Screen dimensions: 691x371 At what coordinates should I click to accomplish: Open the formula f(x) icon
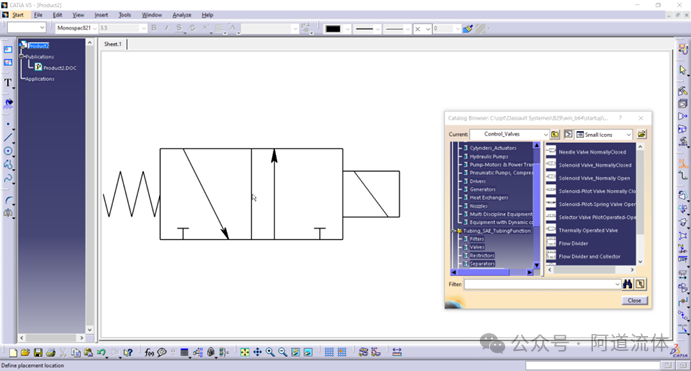(x=149, y=352)
